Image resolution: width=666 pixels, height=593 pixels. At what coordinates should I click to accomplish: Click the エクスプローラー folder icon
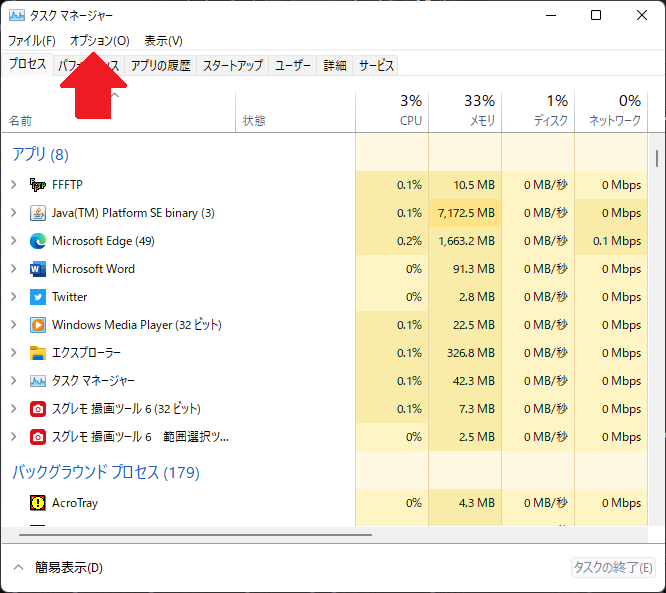[38, 353]
